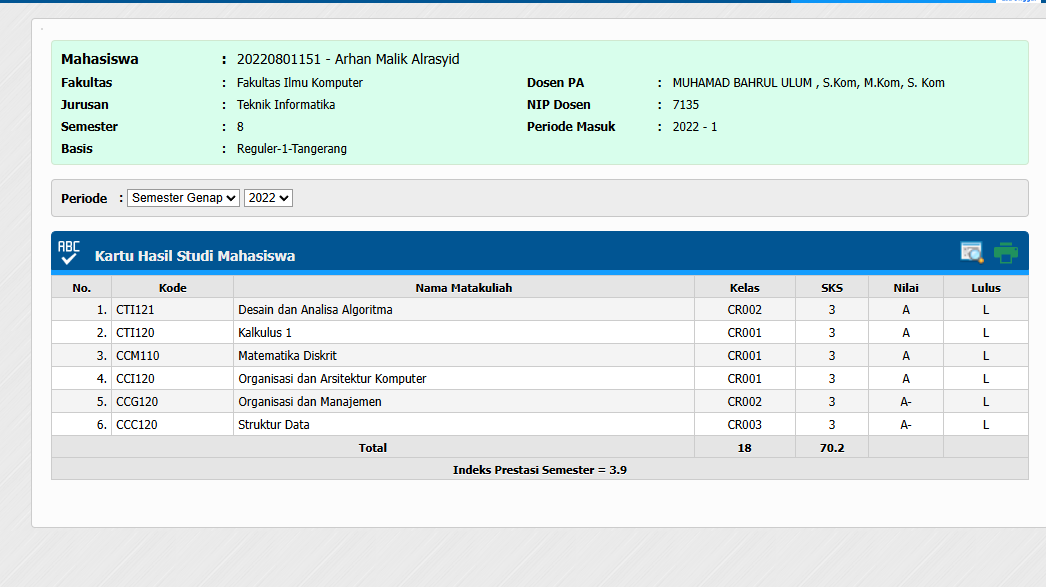
Task: Click the Matematika Diskrit course name
Action: [287, 356]
